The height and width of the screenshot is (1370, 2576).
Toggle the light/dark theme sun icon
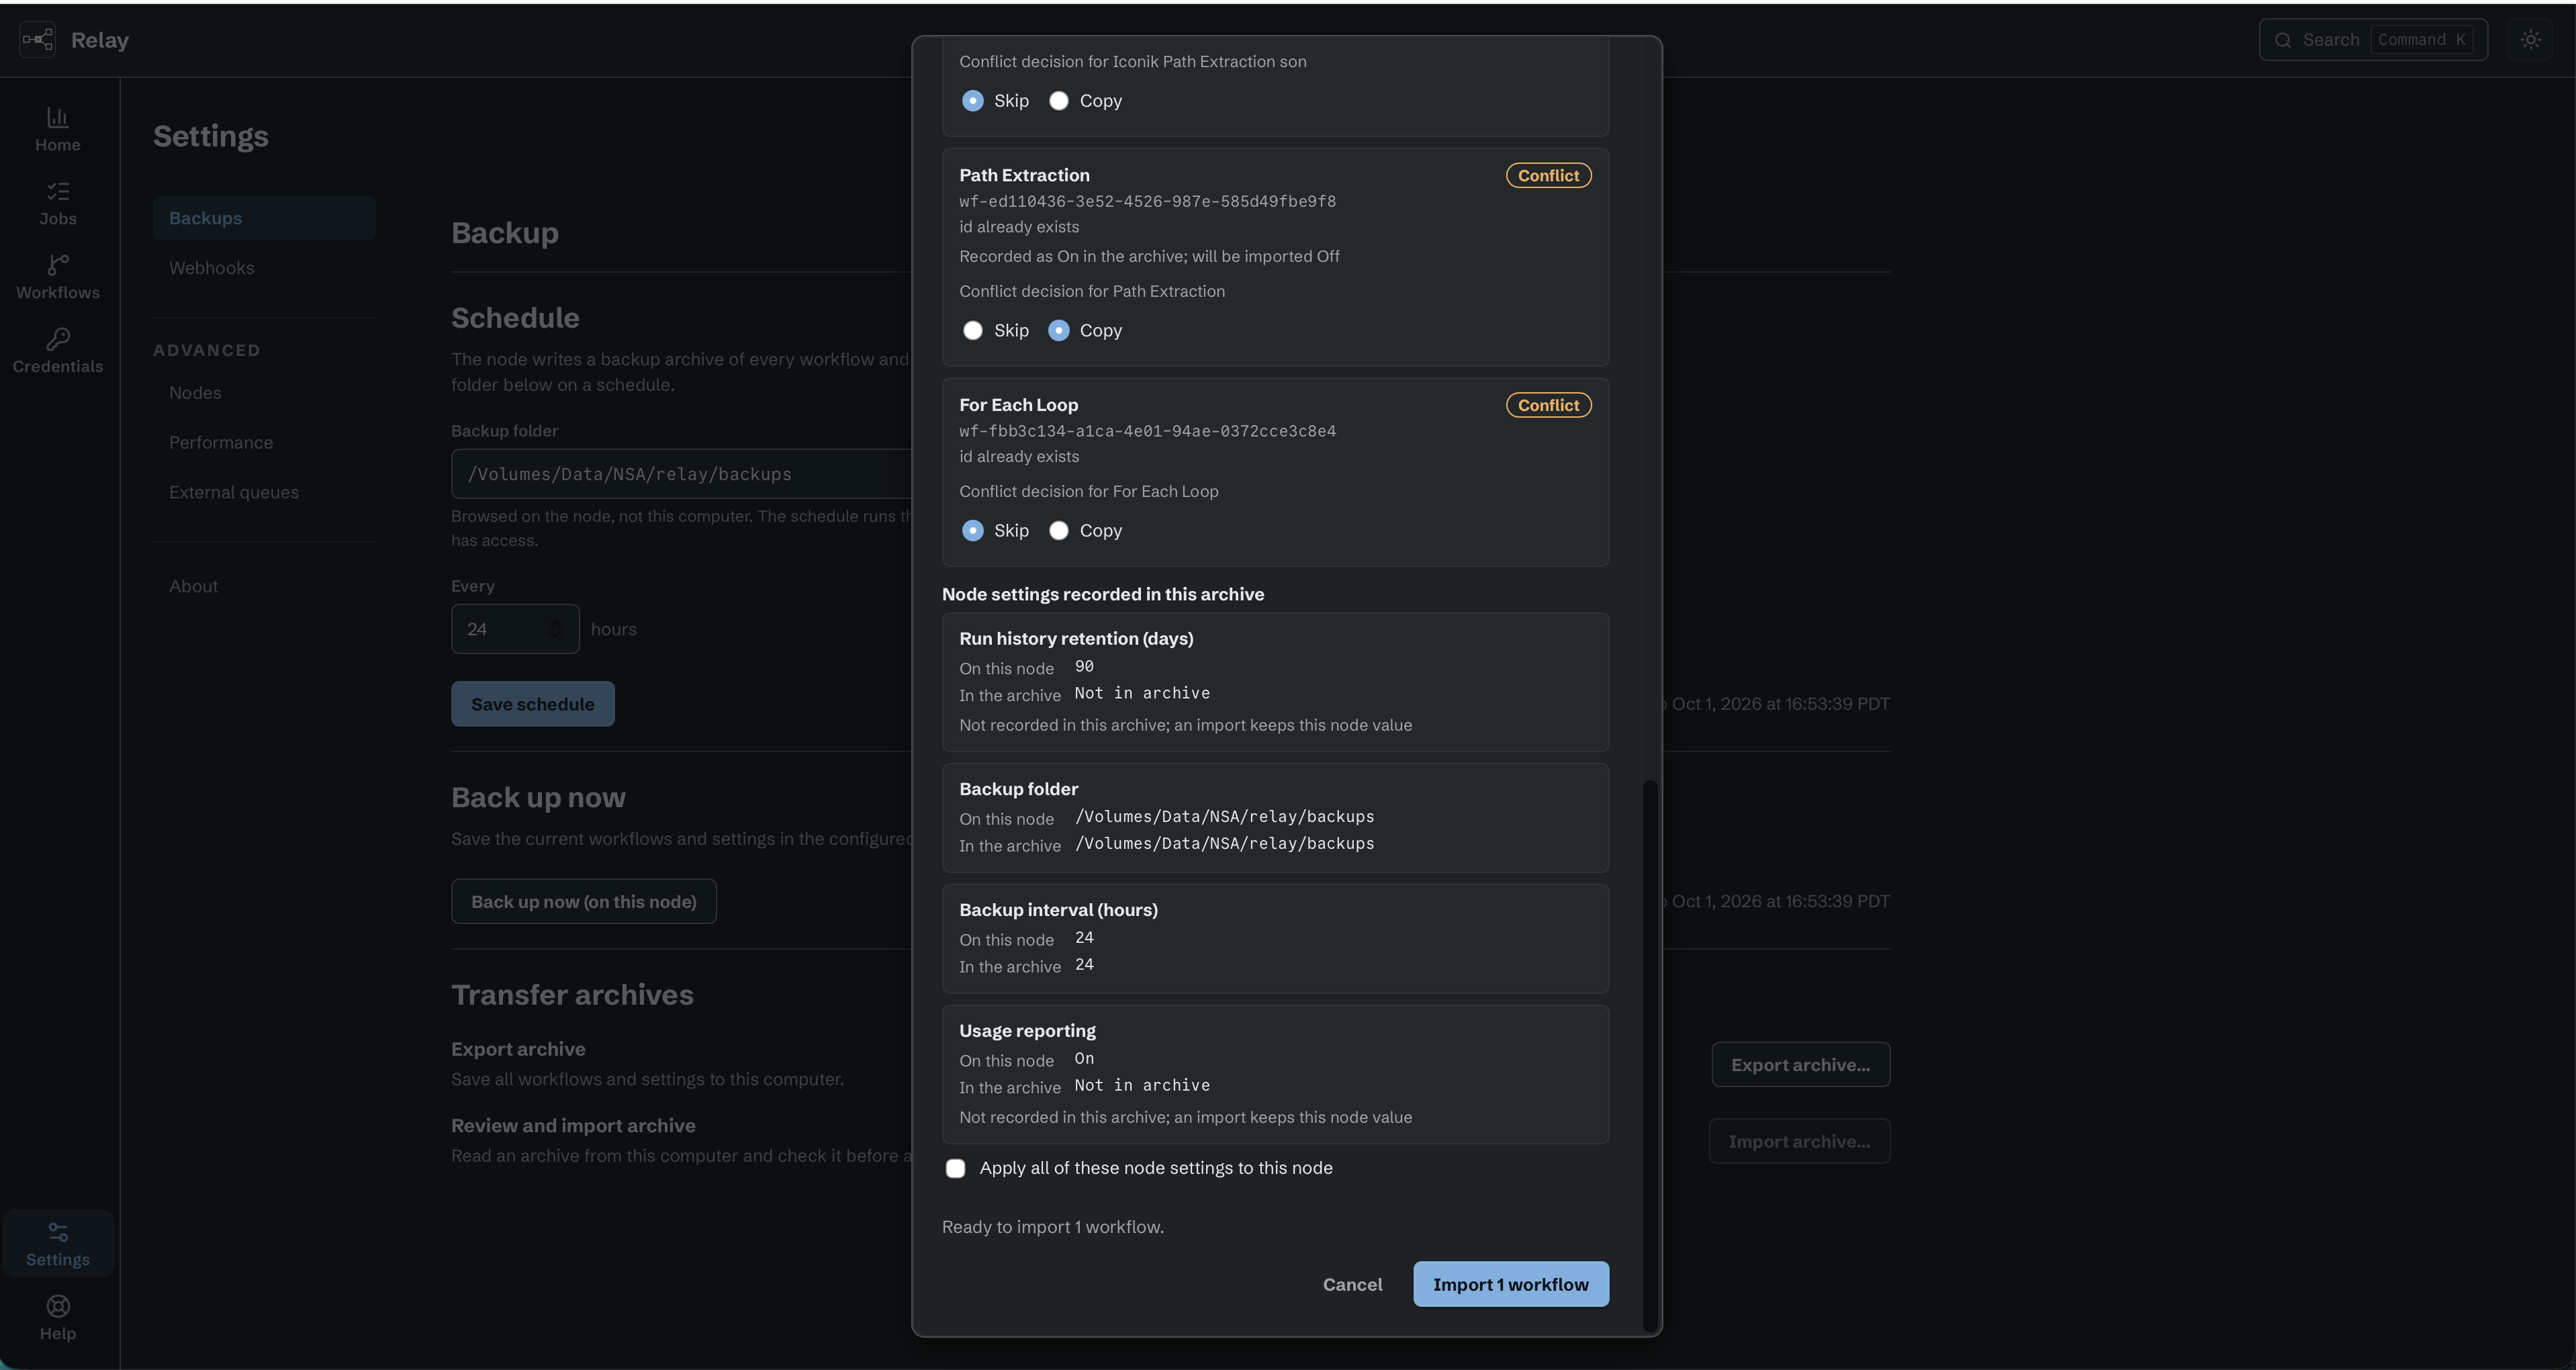pyautogui.click(x=2530, y=40)
